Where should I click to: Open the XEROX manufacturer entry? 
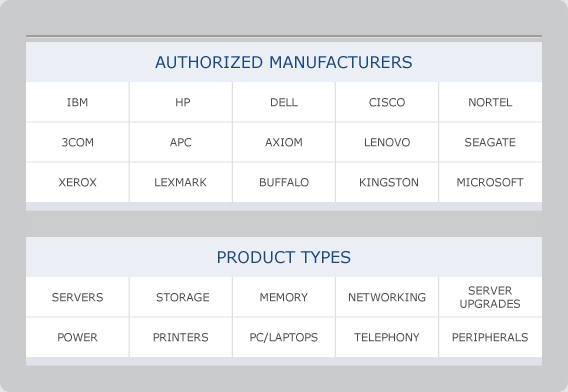77,182
